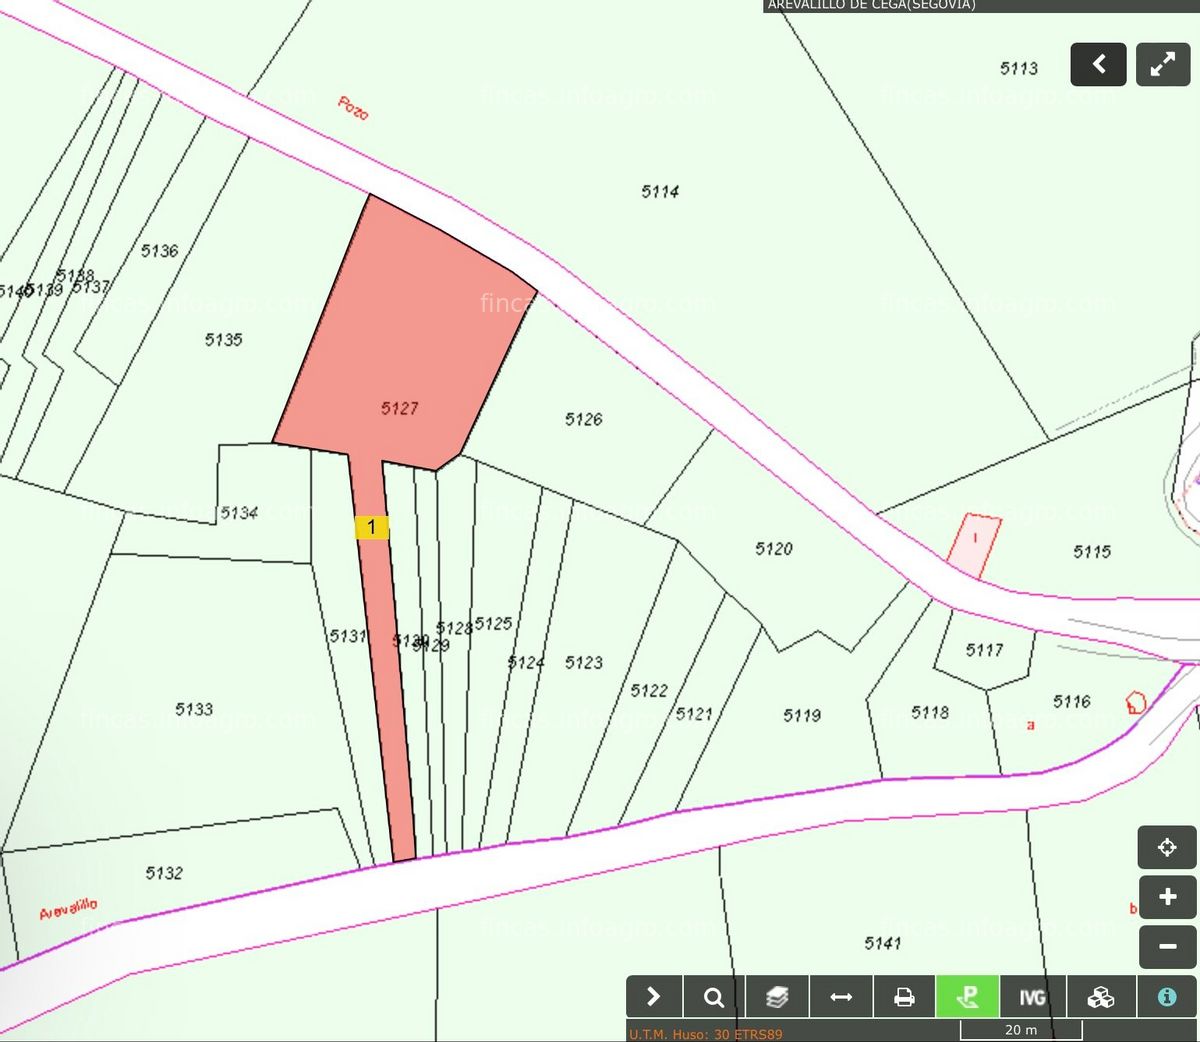Select parcel 5119 label
The width and height of the screenshot is (1200, 1042).
pyautogui.click(x=802, y=715)
